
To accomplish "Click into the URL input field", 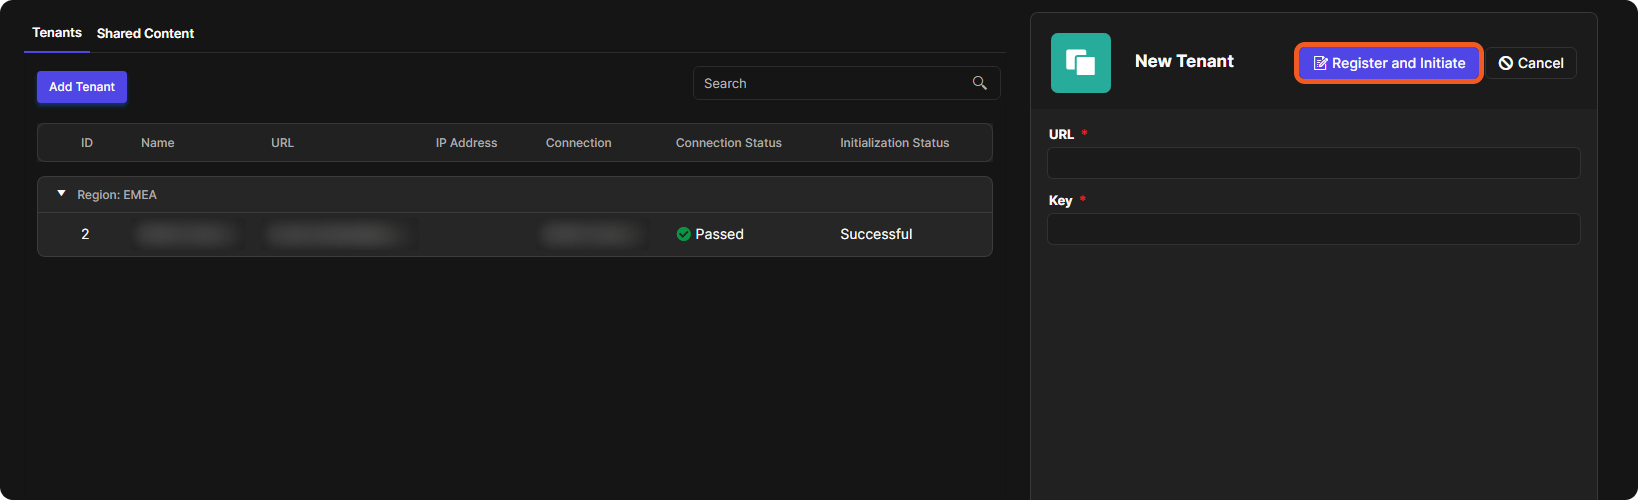I will coord(1314,163).
